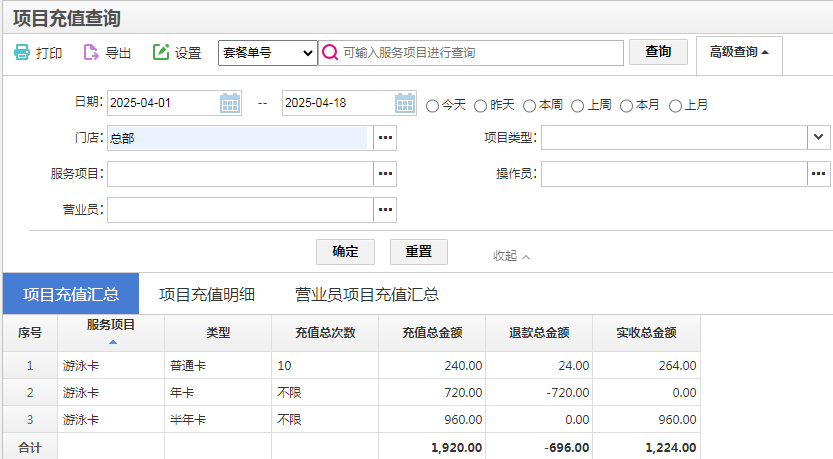Click ellipsis button beside service item field
Image resolution: width=833 pixels, height=459 pixels.
385,174
